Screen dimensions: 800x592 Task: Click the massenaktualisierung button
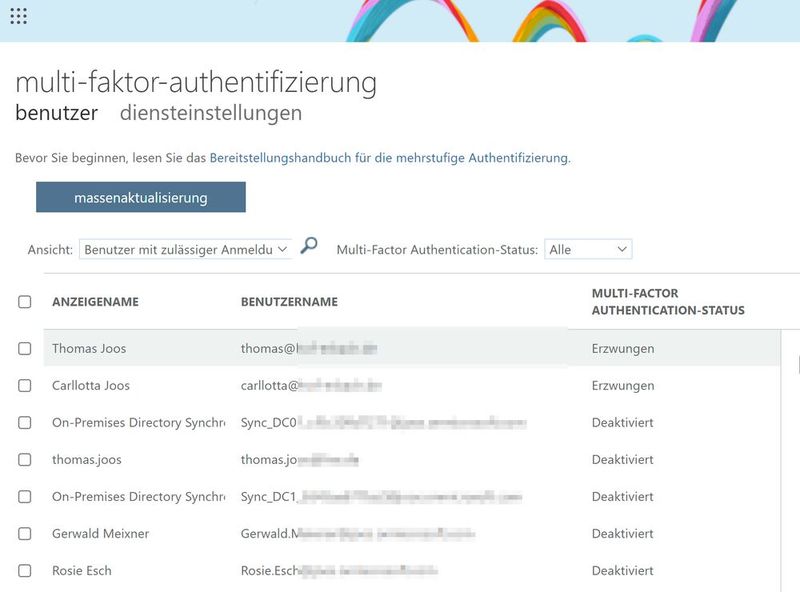pyautogui.click(x=141, y=197)
